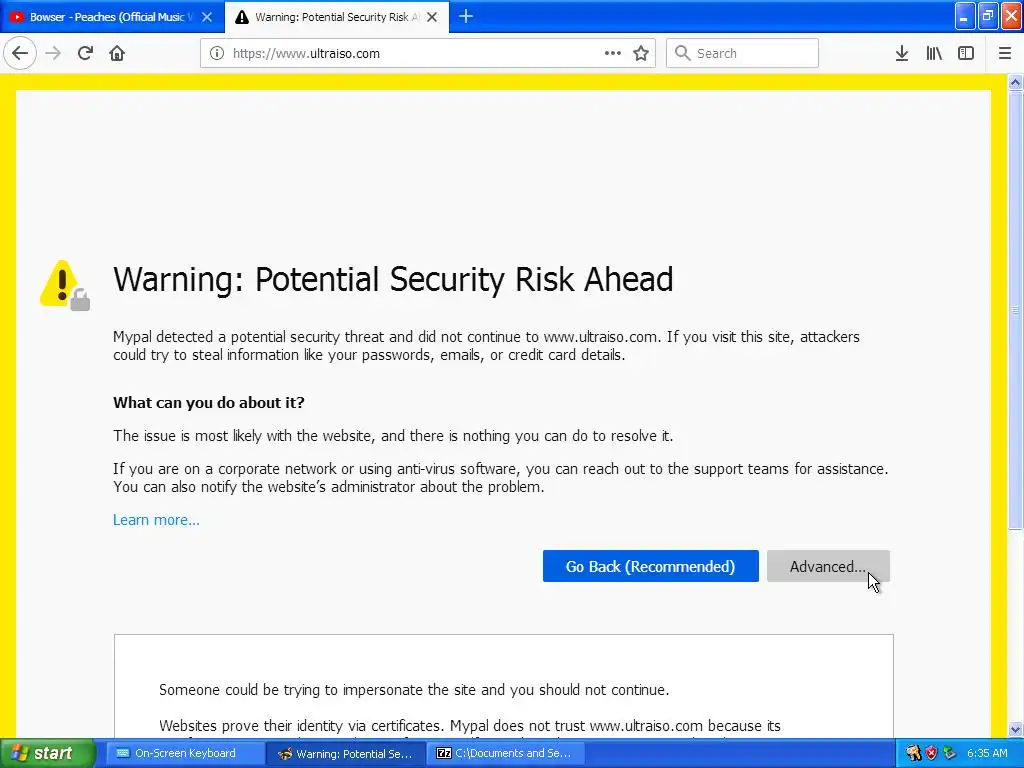The width and height of the screenshot is (1024, 768).
Task: Click the Go Back (Recommended) button
Action: [x=650, y=566]
